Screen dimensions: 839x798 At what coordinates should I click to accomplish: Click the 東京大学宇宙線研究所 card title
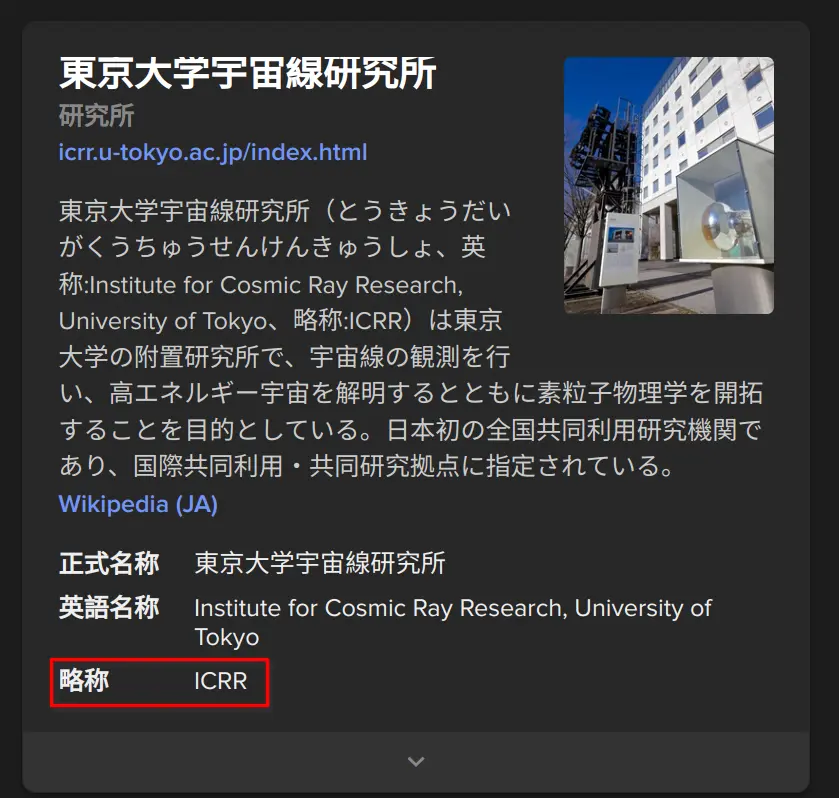pos(248,74)
